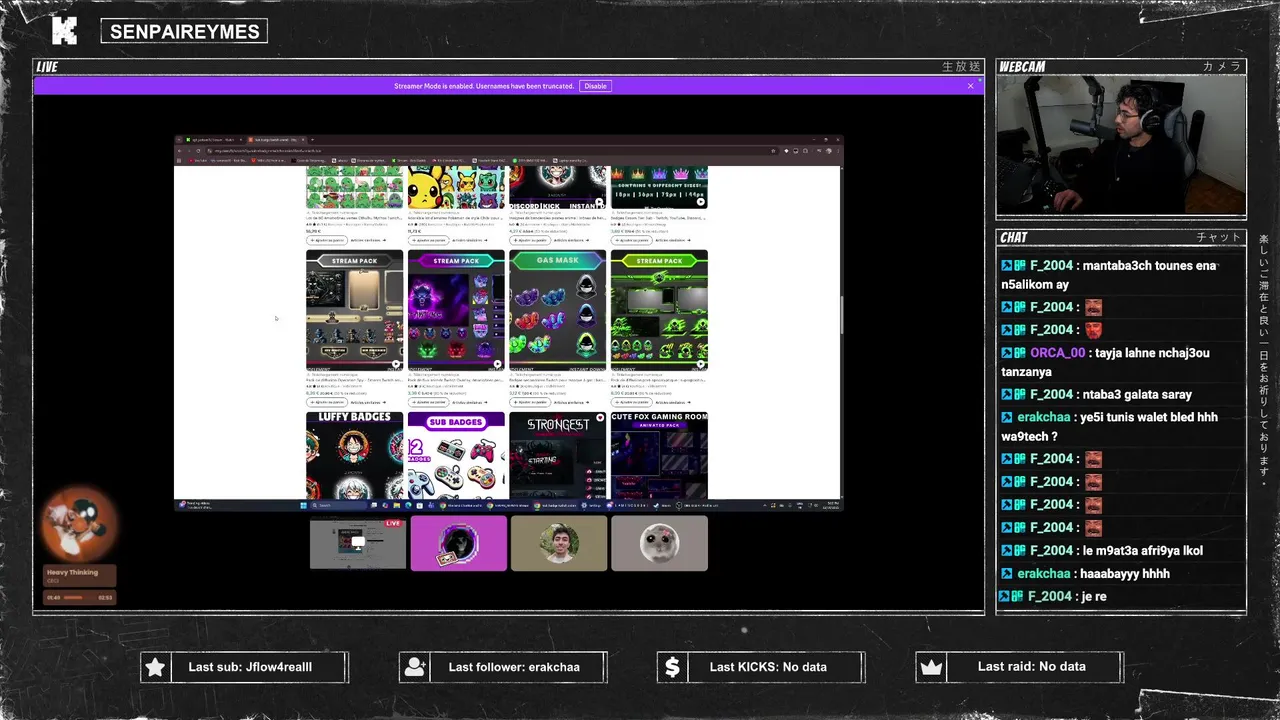Open the CUTE FOX GAMING ROOM listing
Image resolution: width=1280 pixels, height=720 pixels.
(659, 455)
